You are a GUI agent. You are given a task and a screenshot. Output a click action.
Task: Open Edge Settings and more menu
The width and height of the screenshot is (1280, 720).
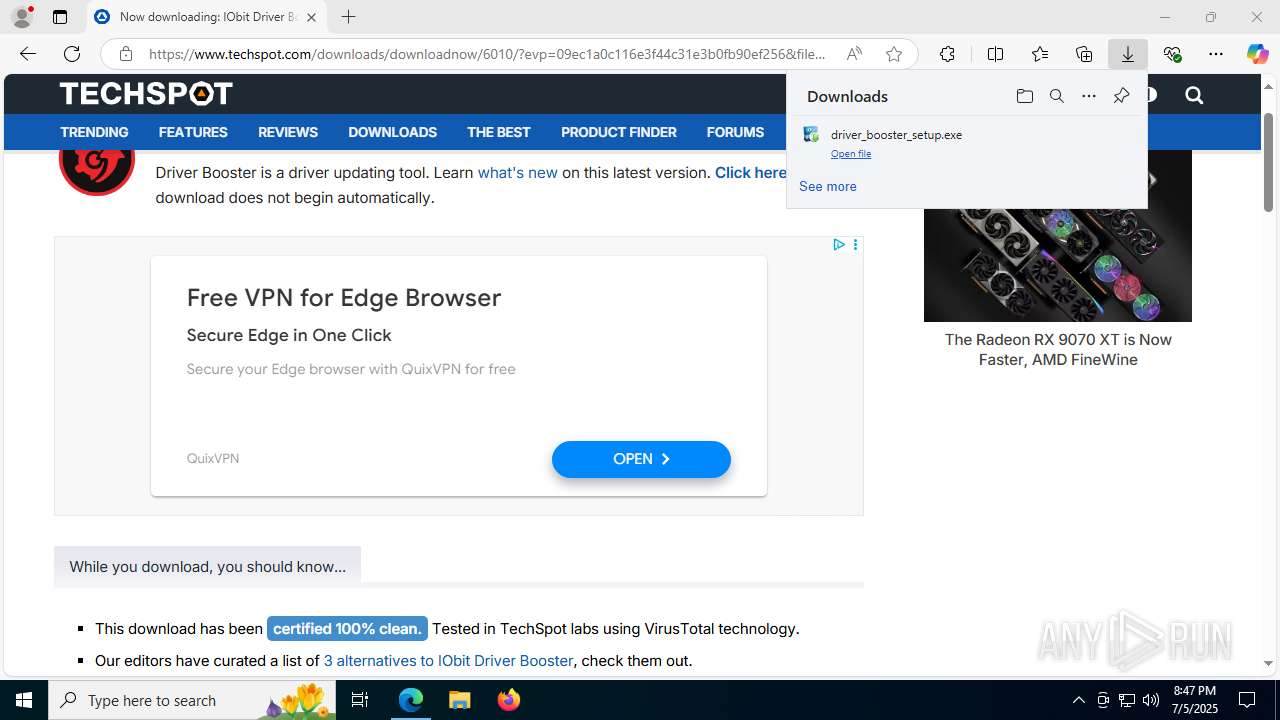(x=1216, y=54)
